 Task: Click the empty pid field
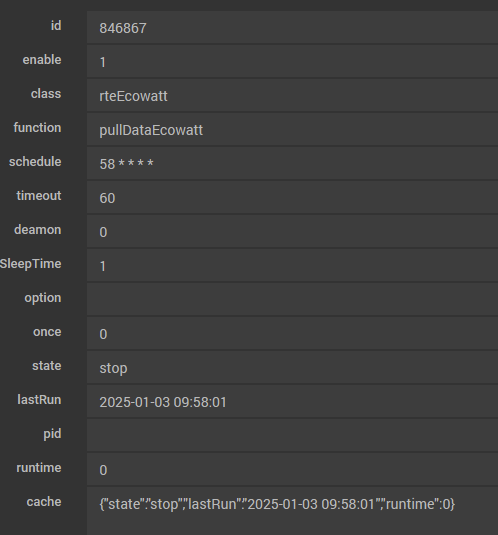[x=292, y=435]
